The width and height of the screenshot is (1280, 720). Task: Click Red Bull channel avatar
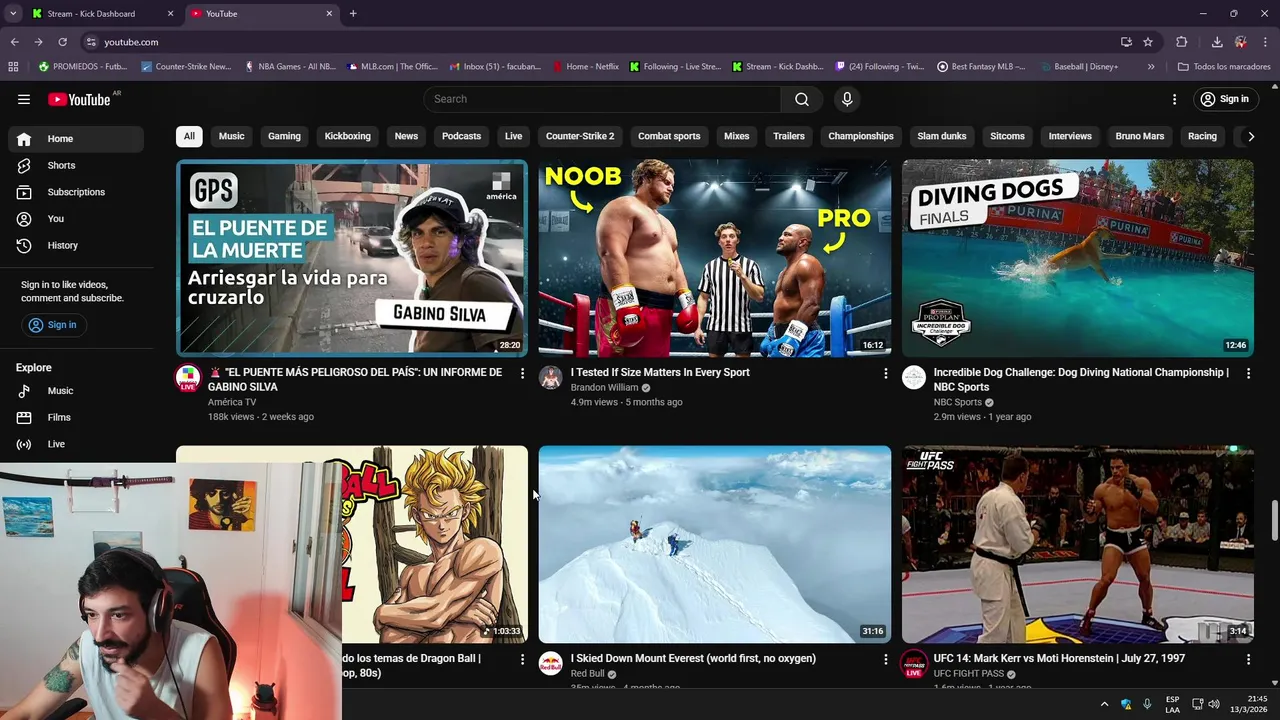551,663
